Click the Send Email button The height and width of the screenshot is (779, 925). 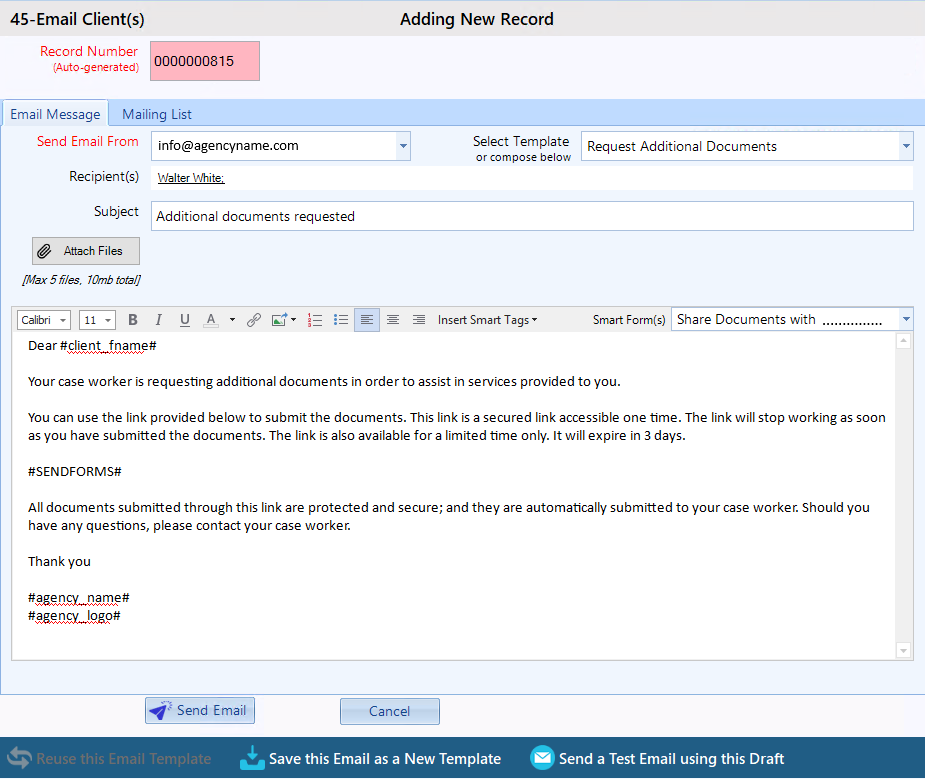[x=200, y=711]
